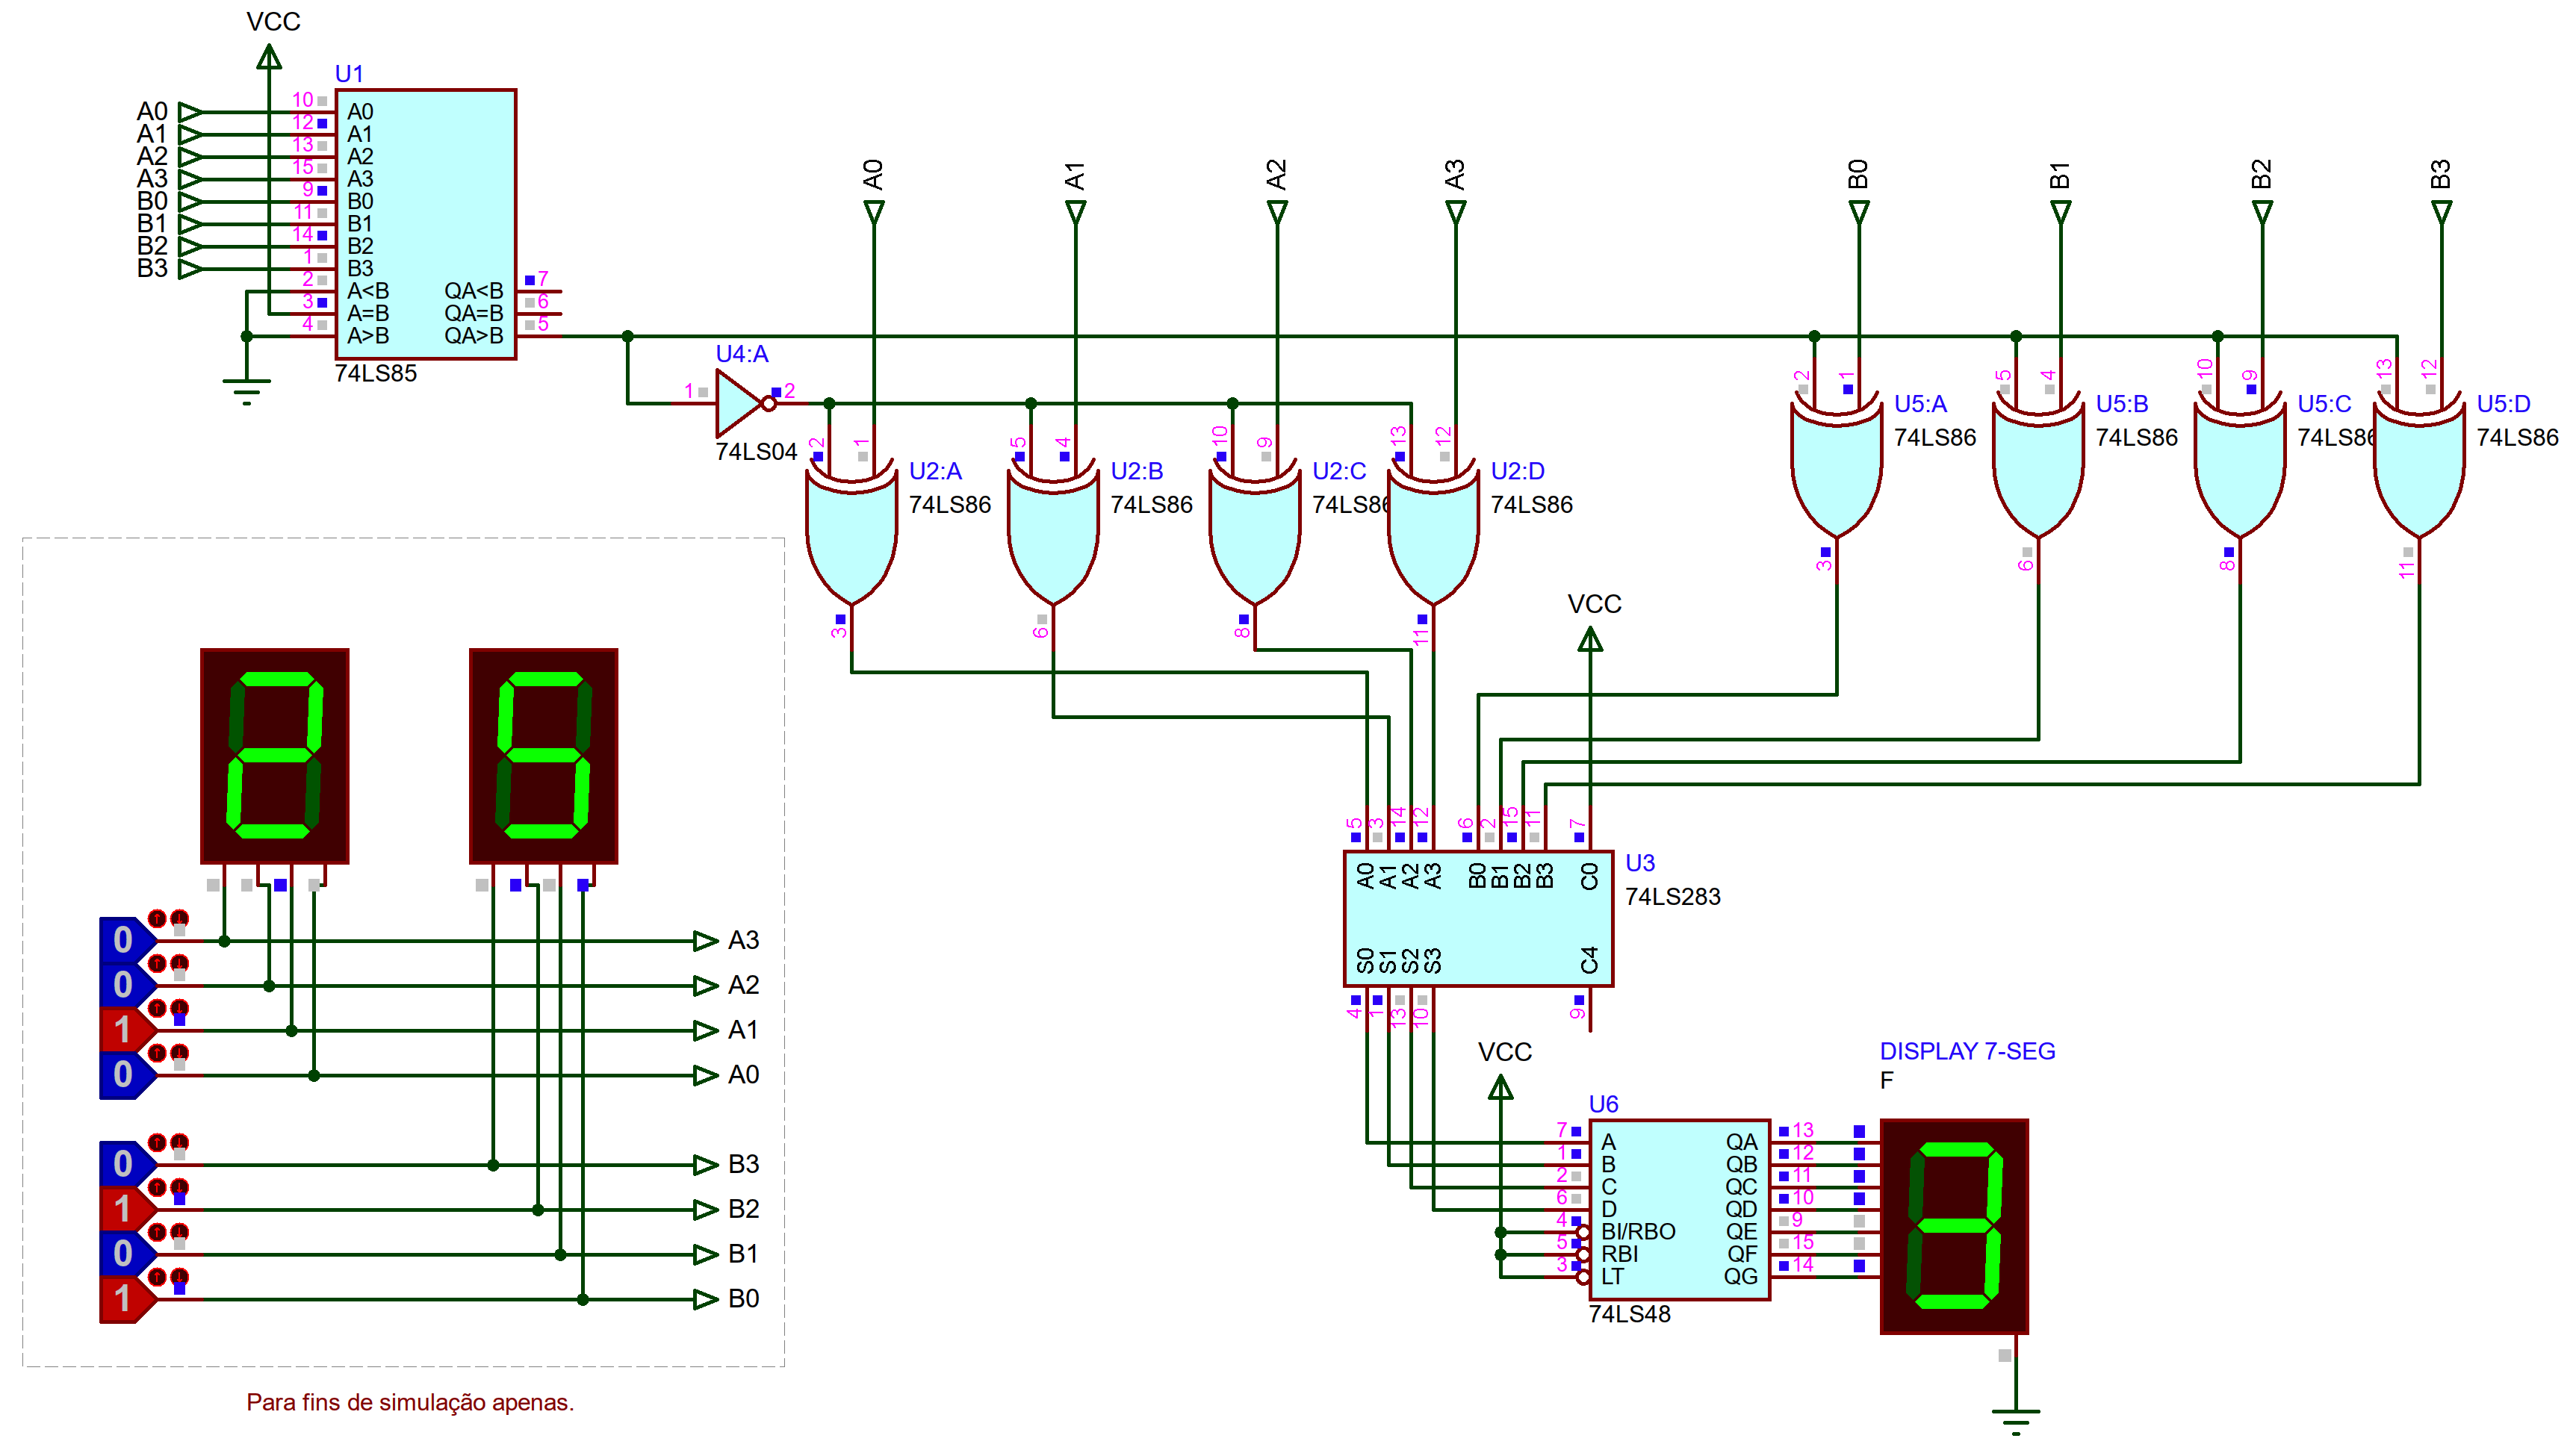Toggle the logic state on the B0 line
The height and width of the screenshot is (1456, 2576).
[127, 1299]
